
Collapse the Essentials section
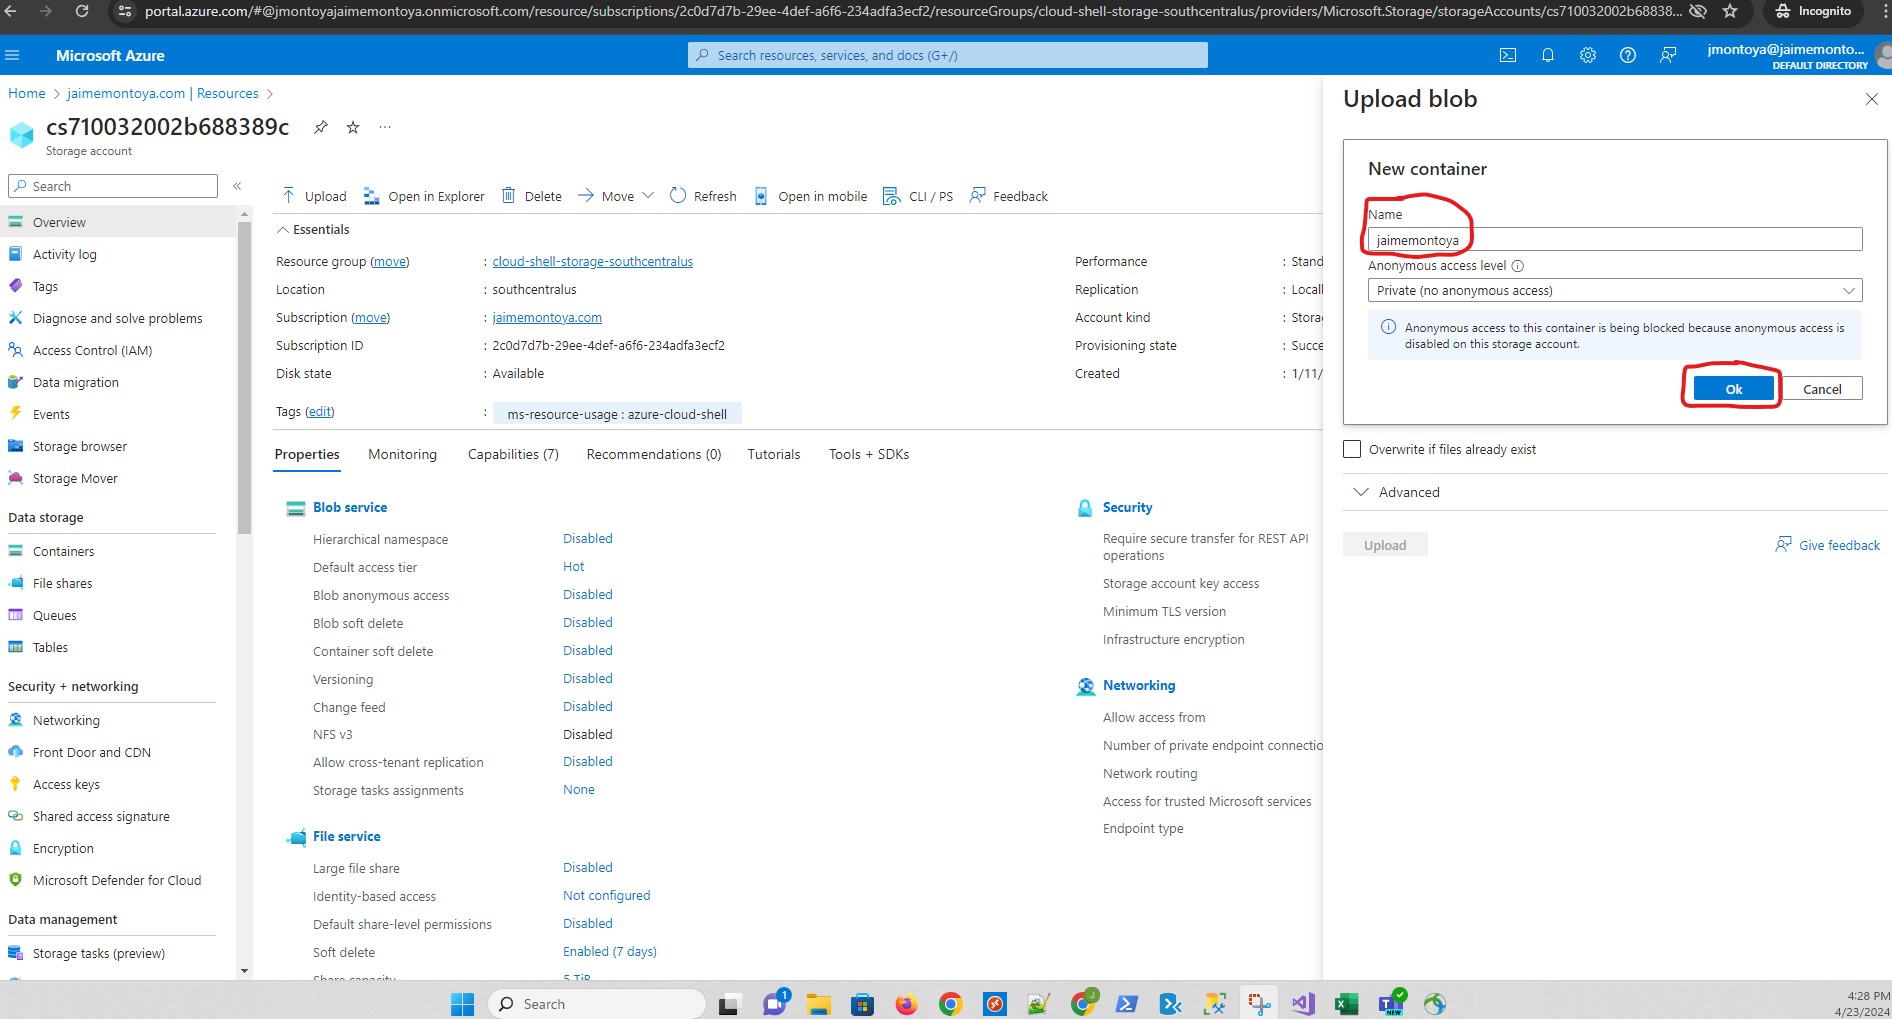click(x=313, y=229)
